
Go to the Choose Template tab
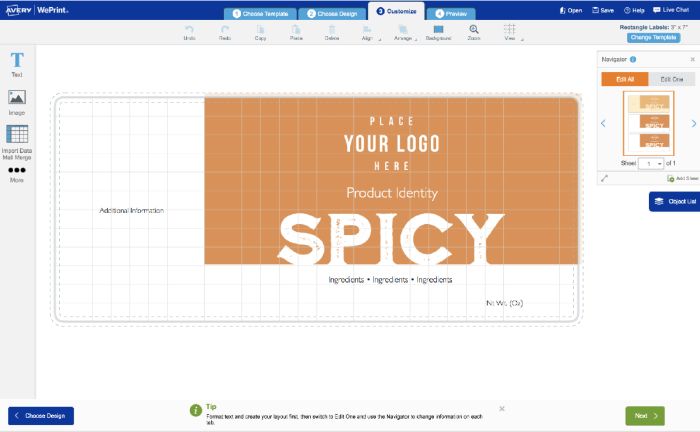coord(260,14)
